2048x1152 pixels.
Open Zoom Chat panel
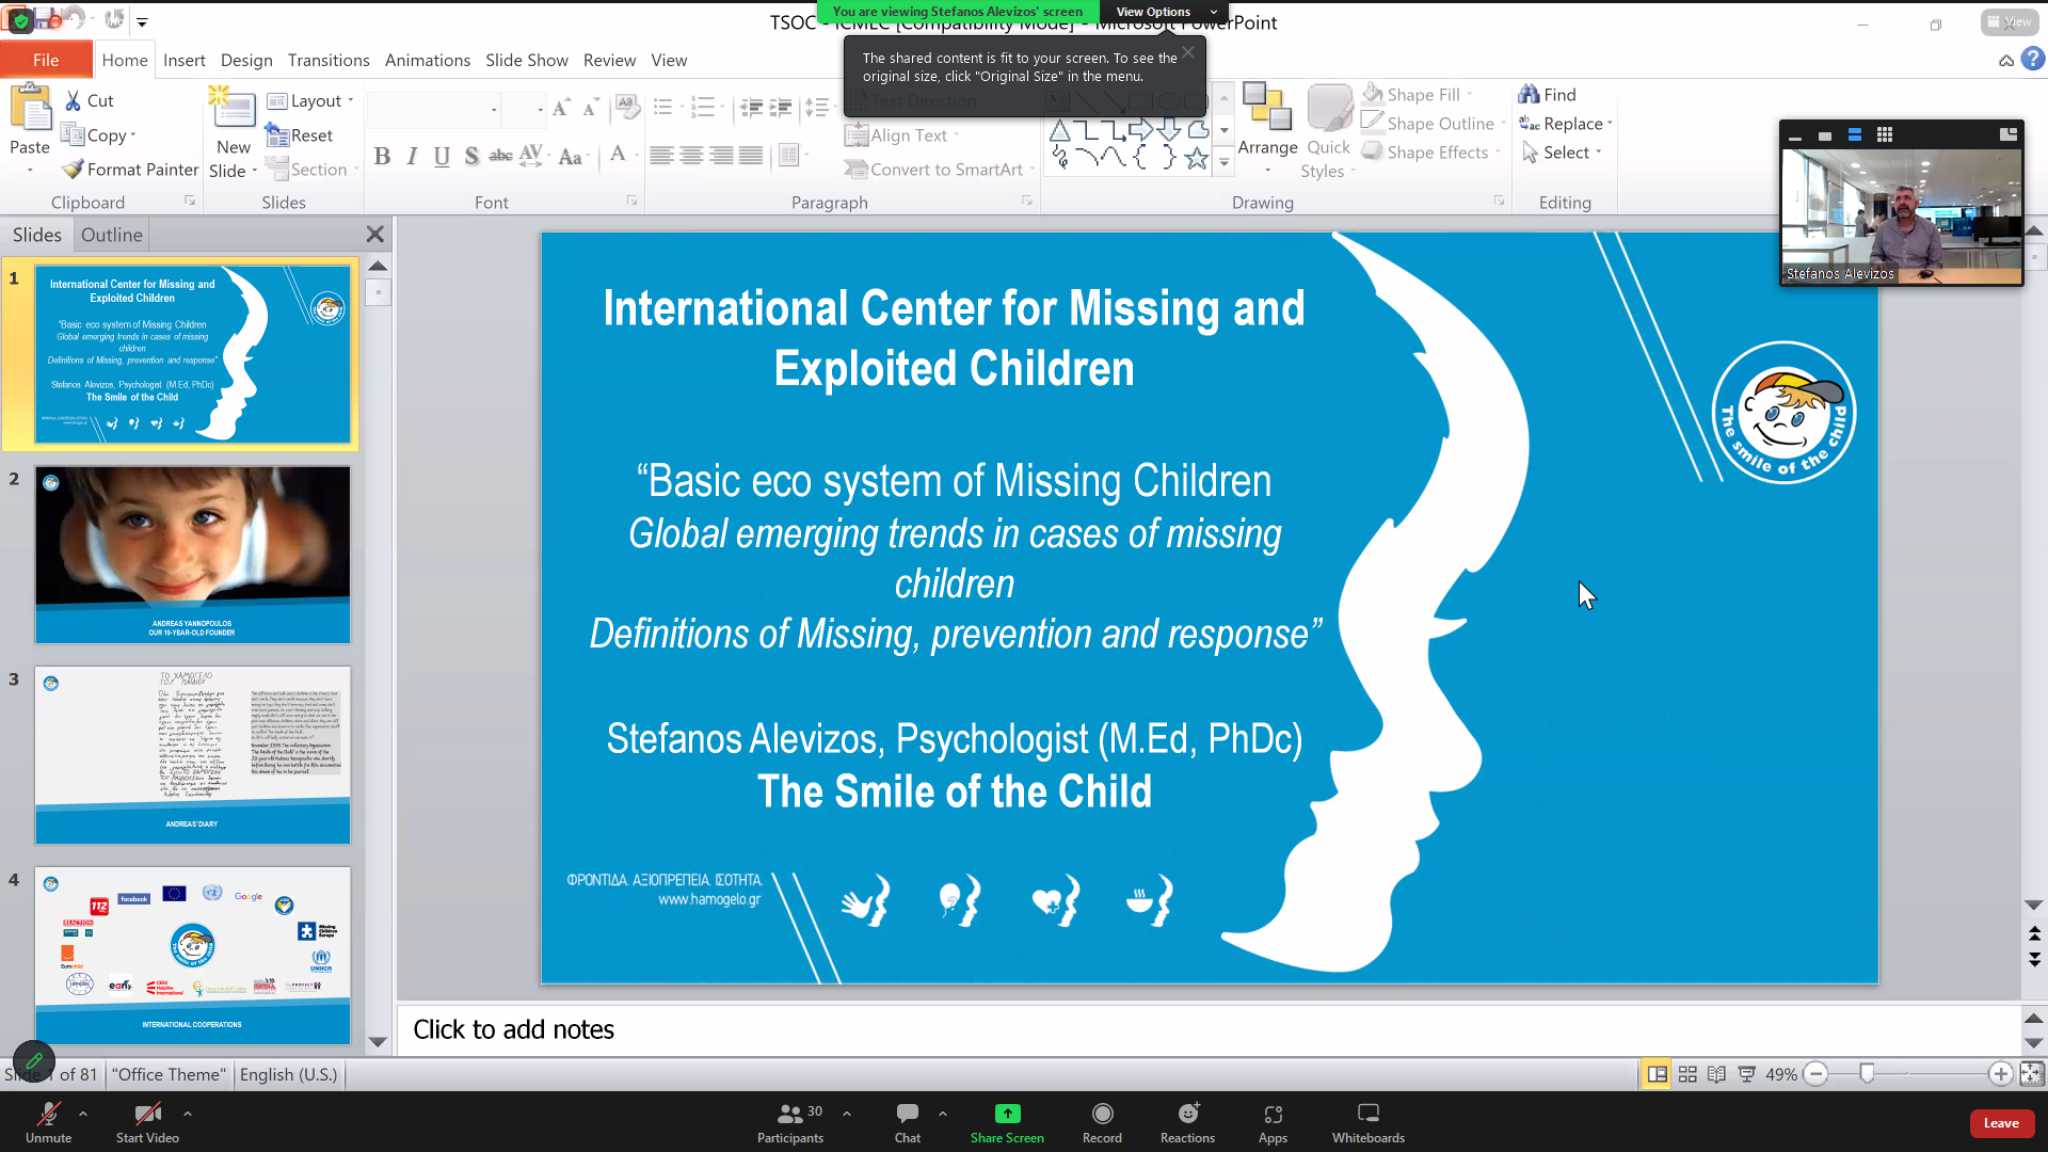pos(907,1122)
